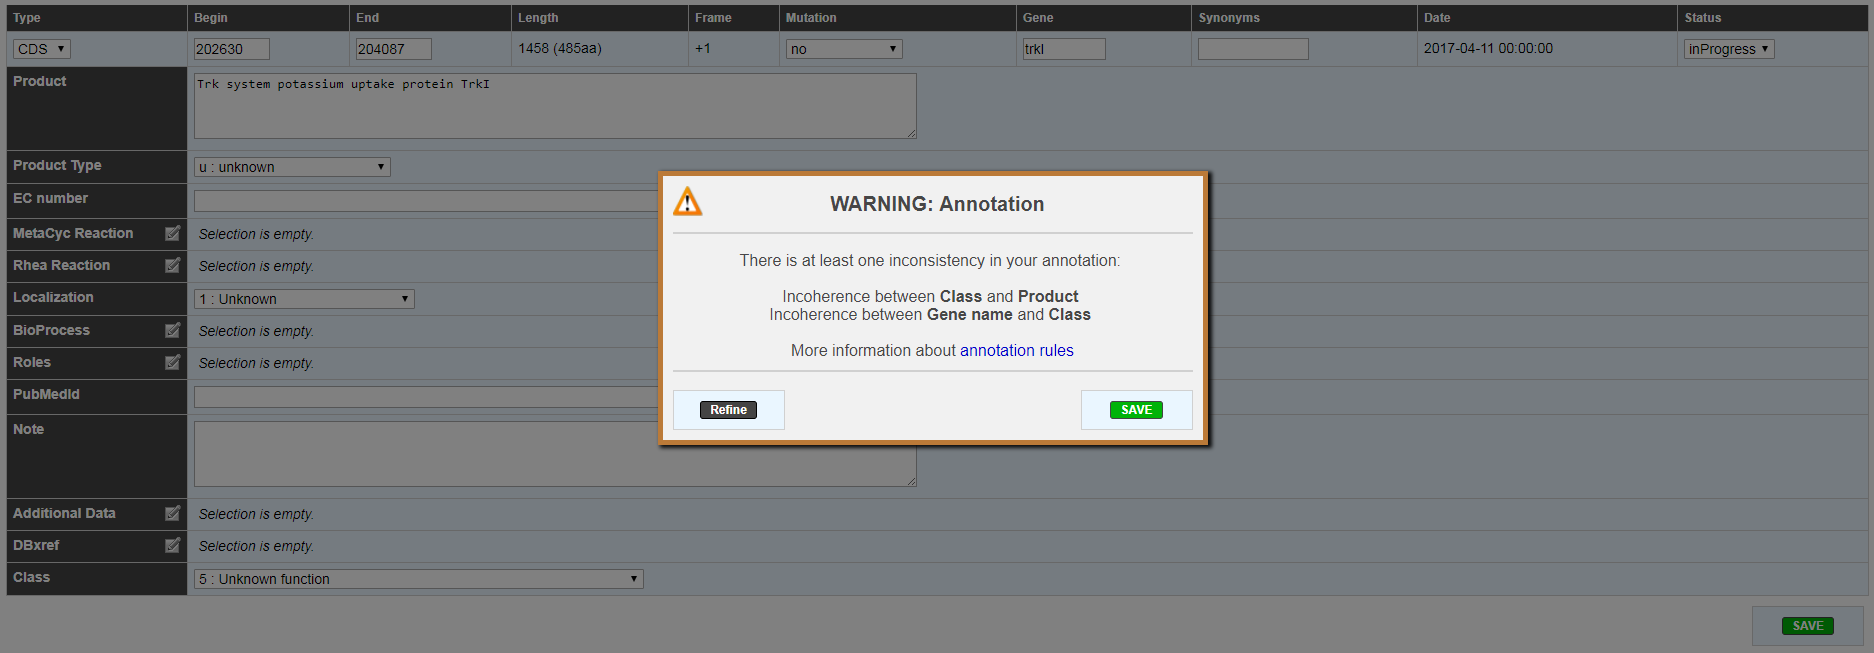Viewport: 1874px width, 653px height.
Task: Click SAVE in the warning dialog
Action: pyautogui.click(x=1136, y=410)
